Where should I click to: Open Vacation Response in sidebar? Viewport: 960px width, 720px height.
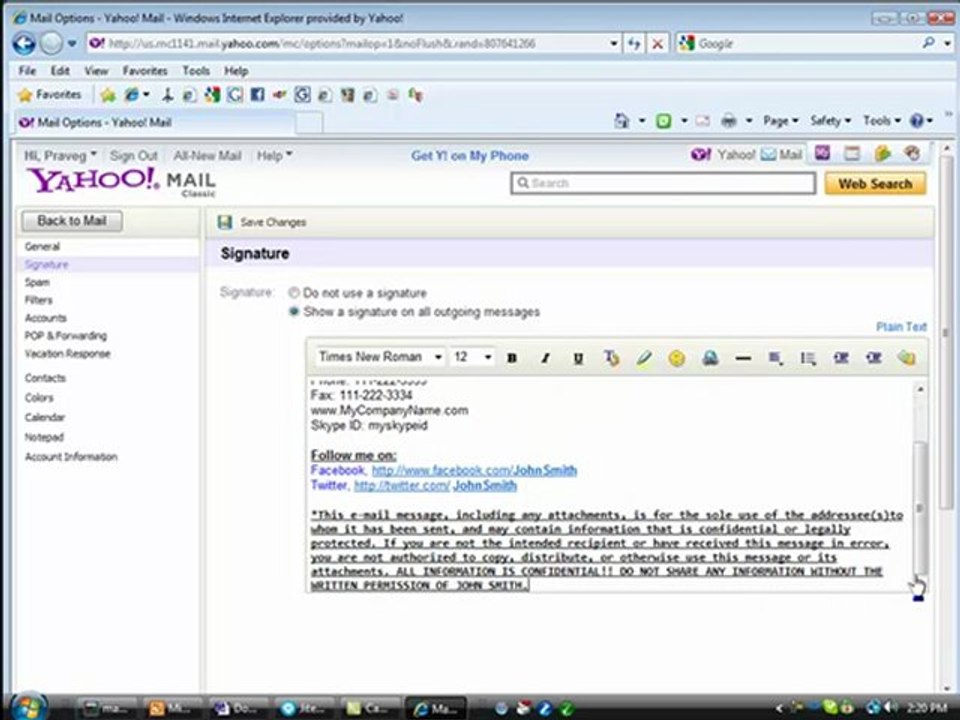[x=67, y=354]
